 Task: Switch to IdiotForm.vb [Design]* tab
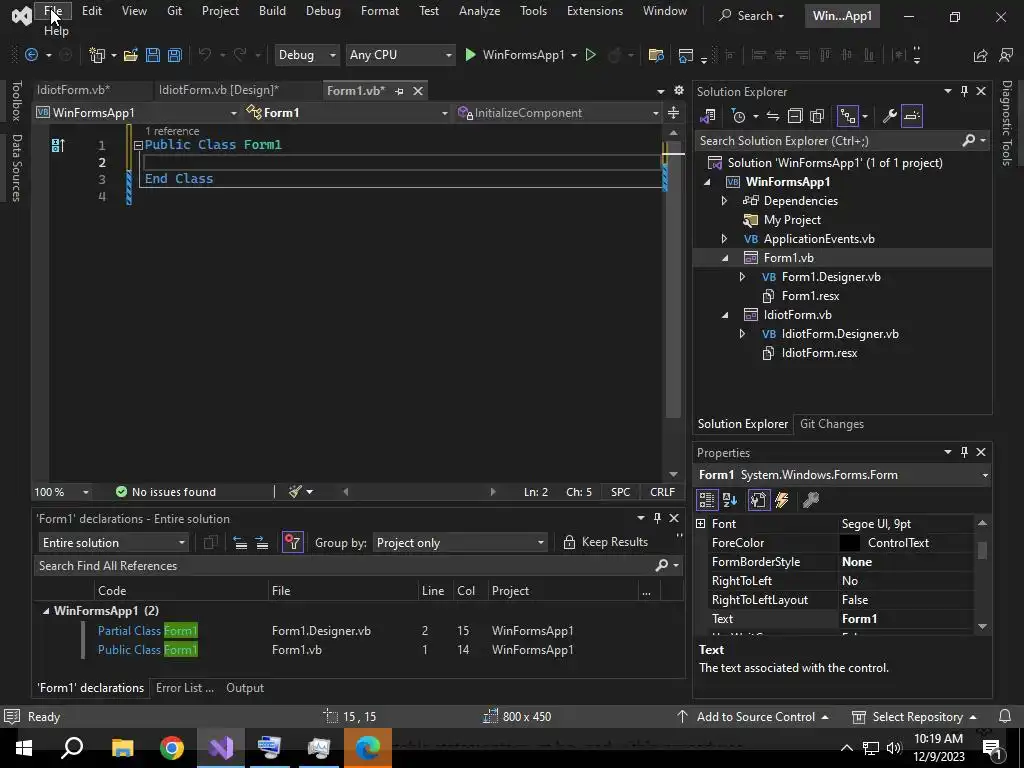click(x=219, y=90)
